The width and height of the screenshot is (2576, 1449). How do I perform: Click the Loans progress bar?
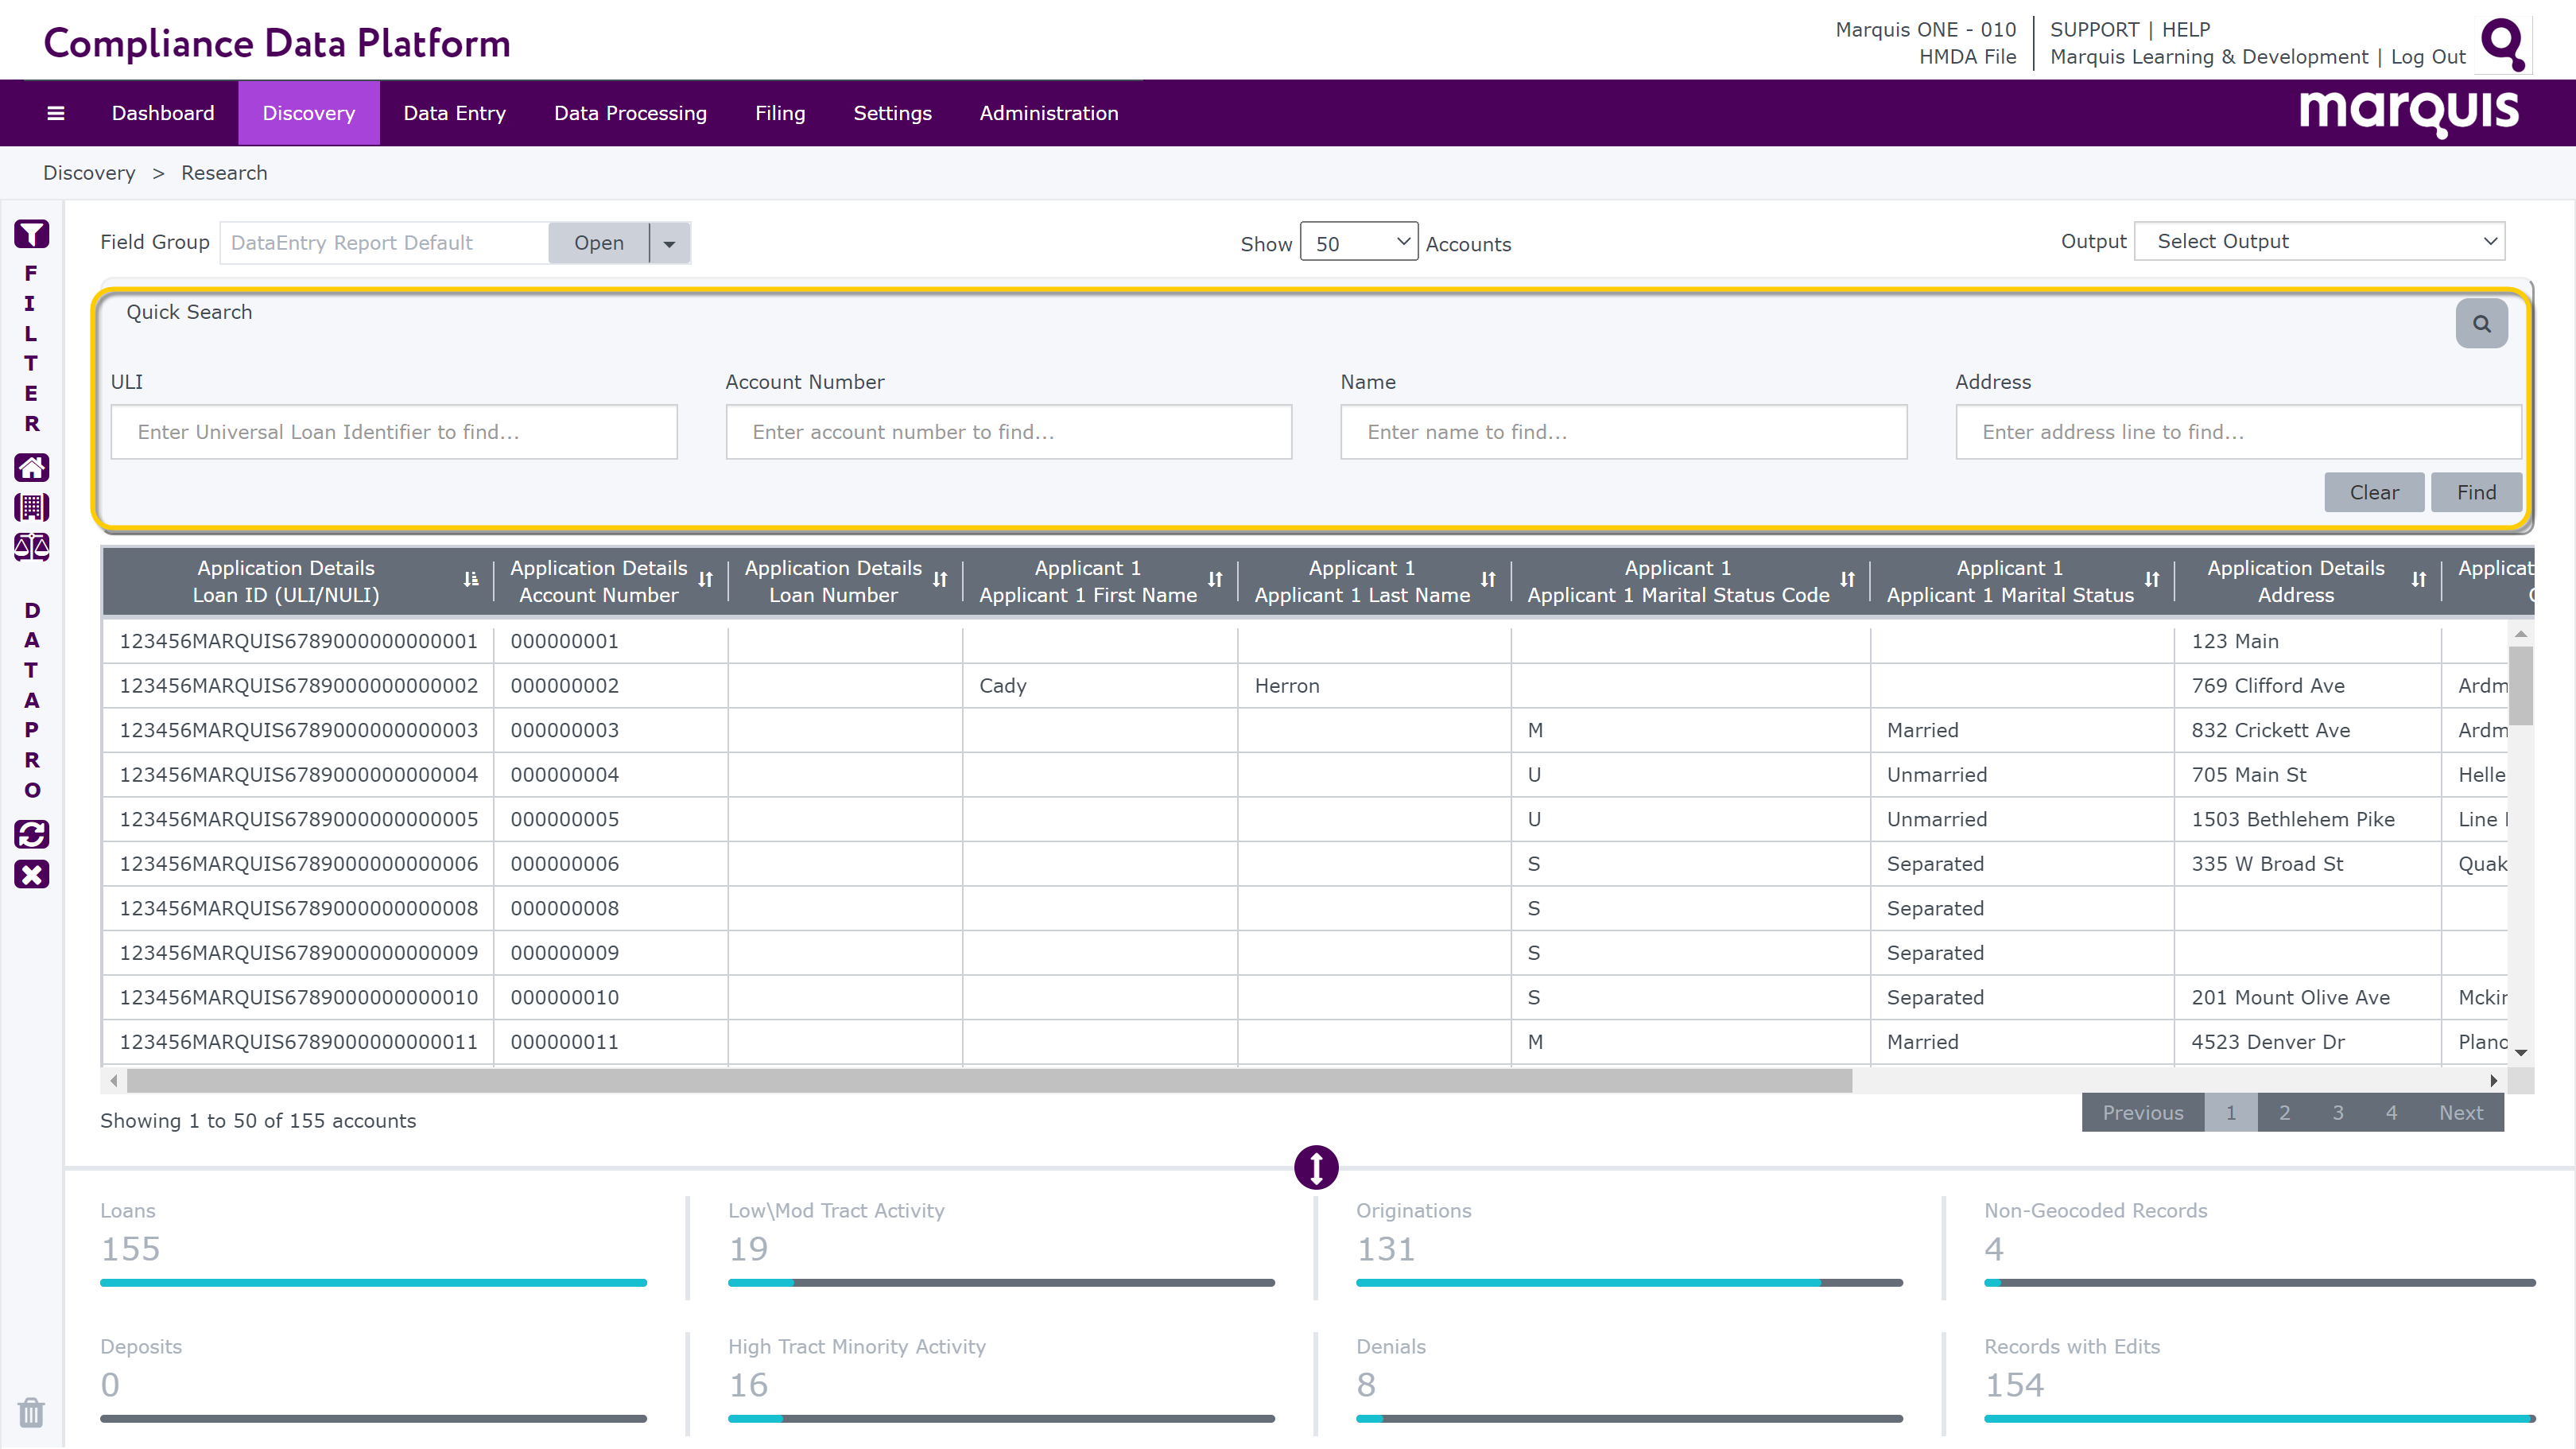pyautogui.click(x=373, y=1282)
